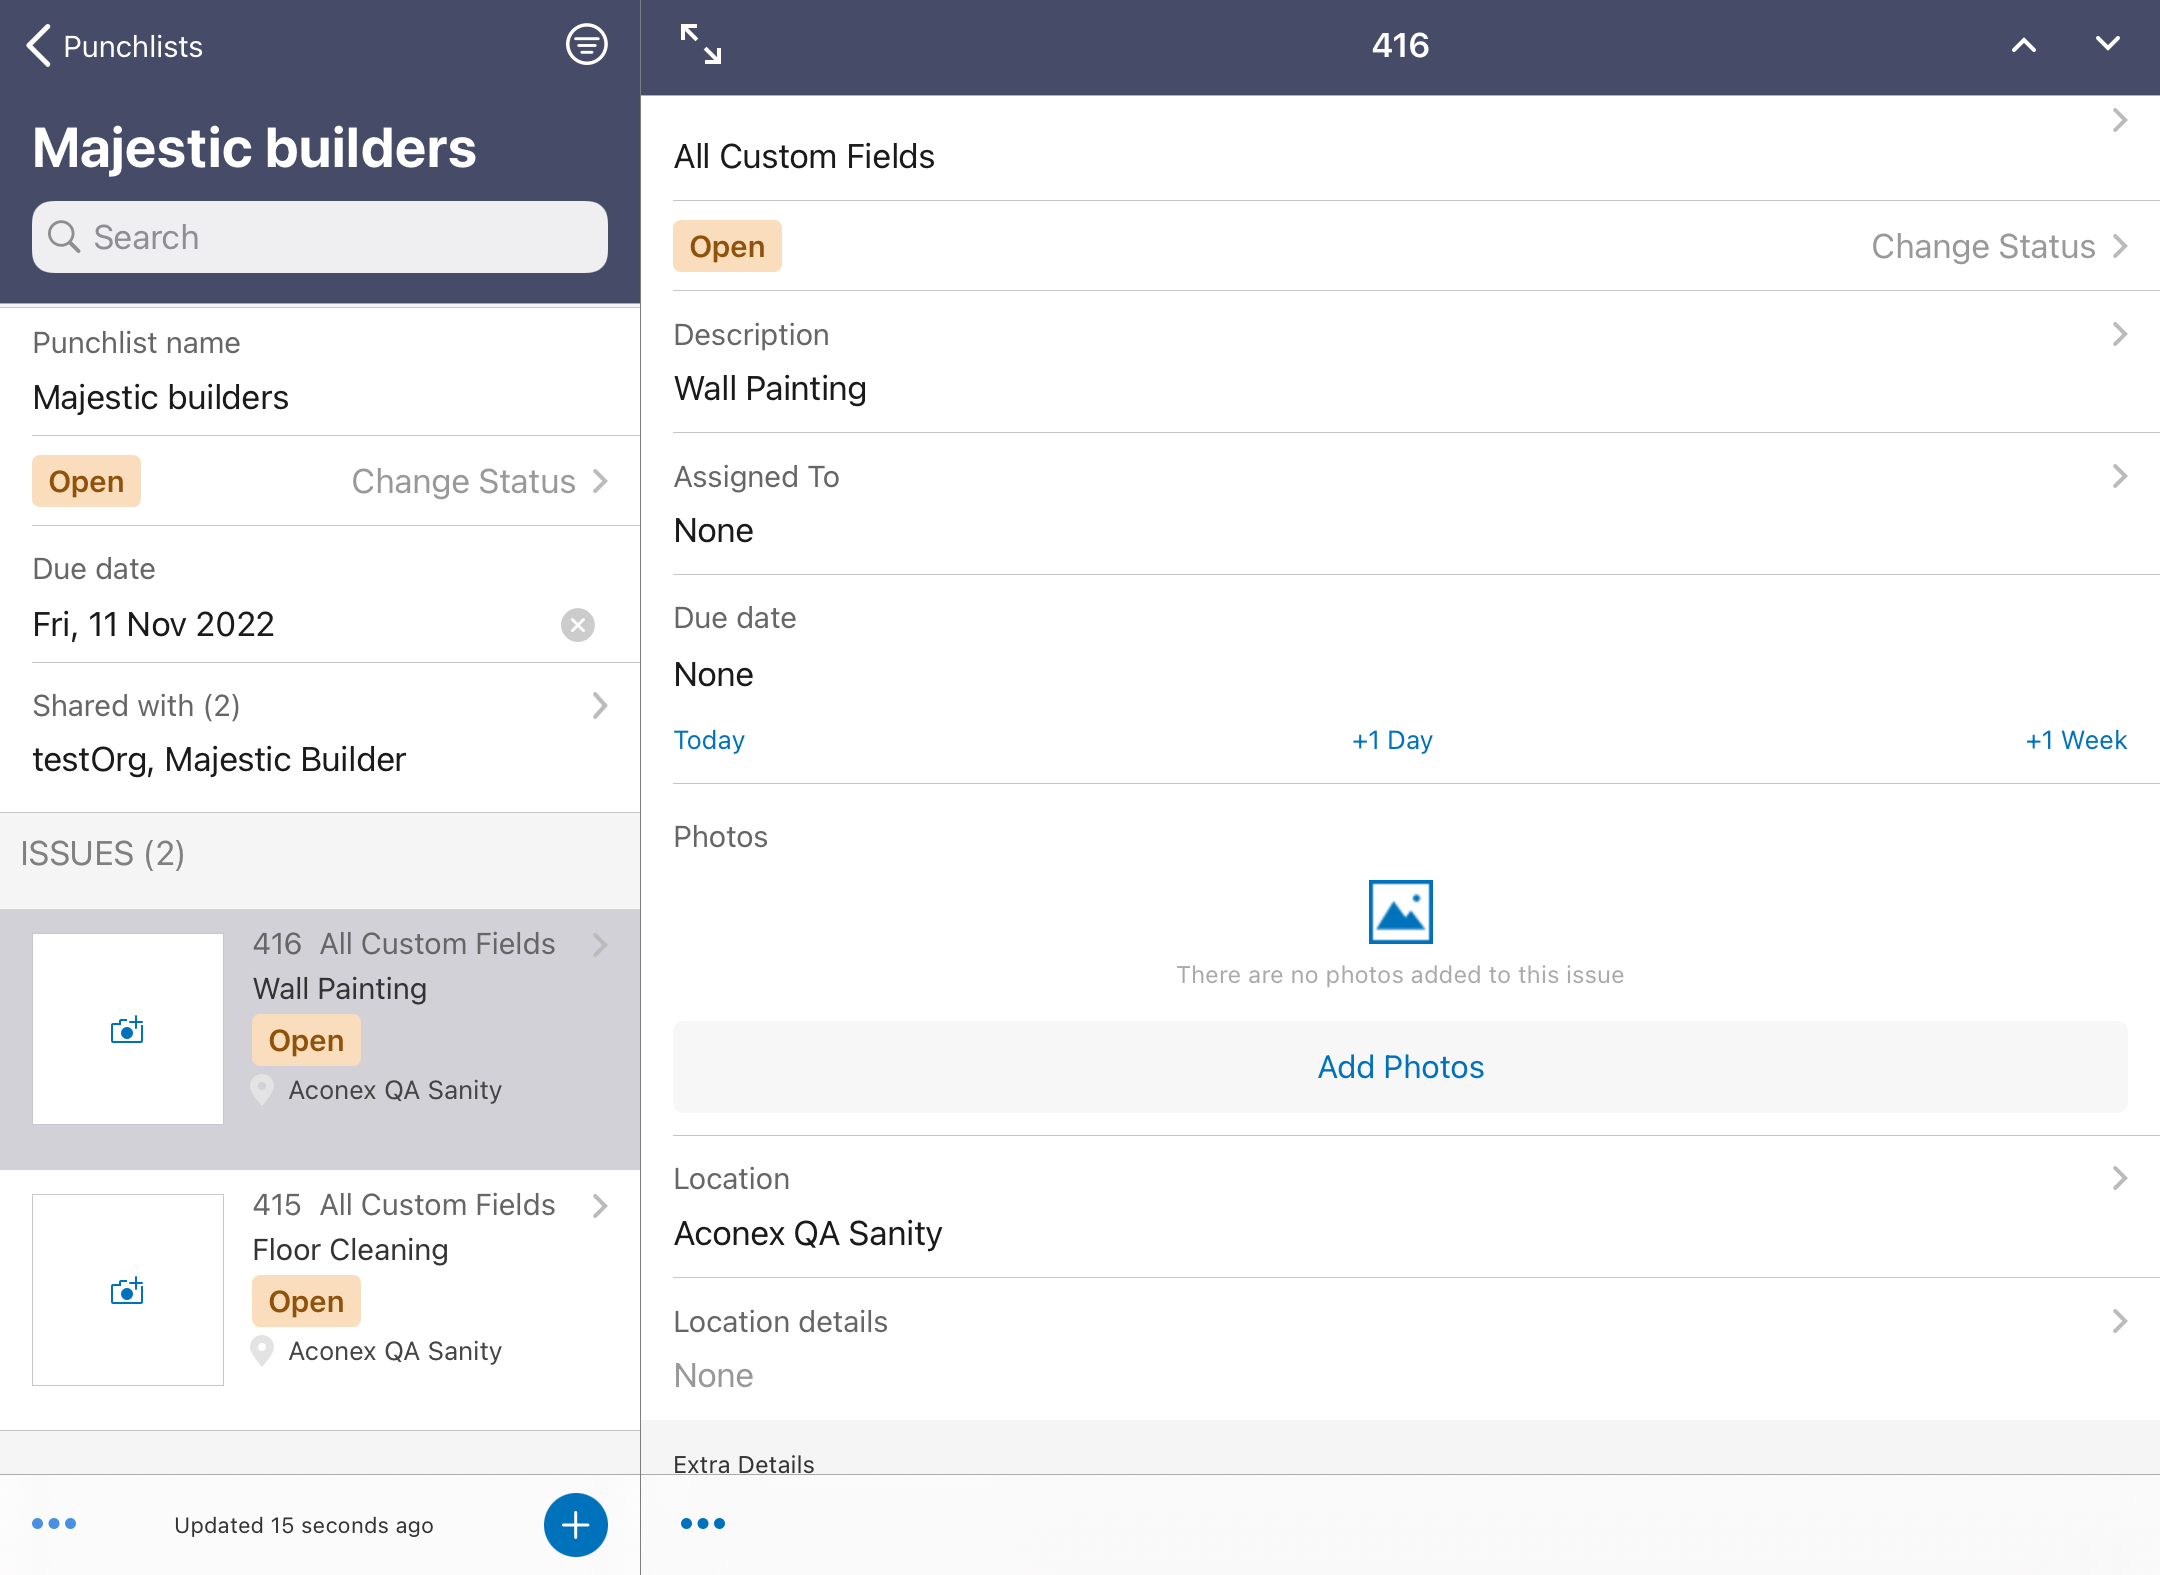Click the search magnifier icon
2160x1575 pixels.
coord(64,237)
